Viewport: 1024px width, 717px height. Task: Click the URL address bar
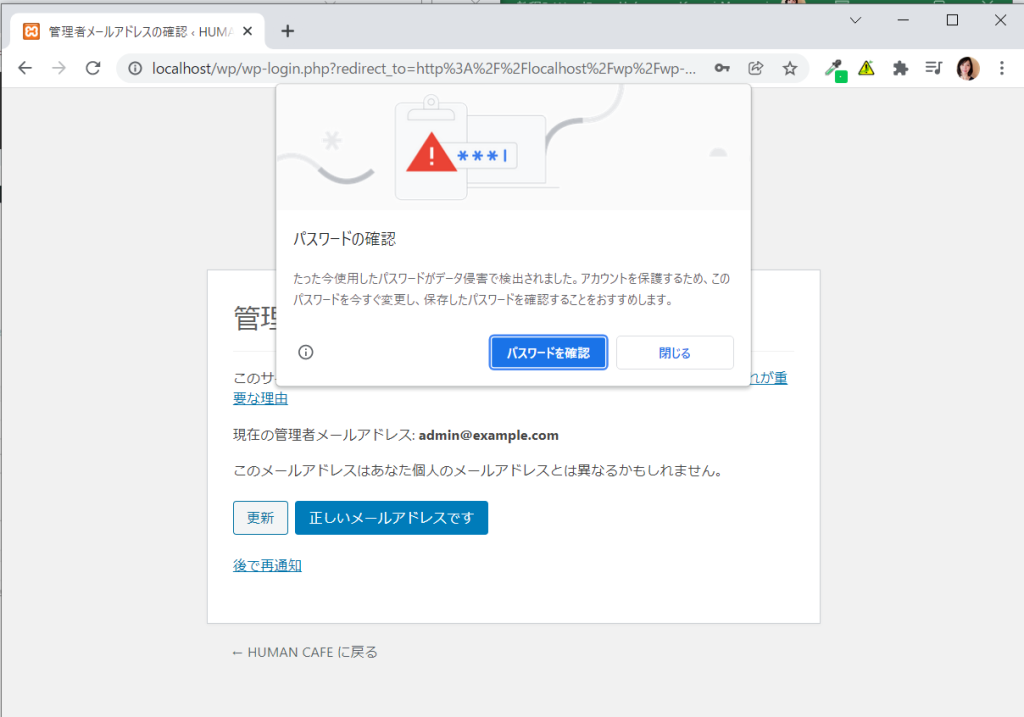click(420, 68)
